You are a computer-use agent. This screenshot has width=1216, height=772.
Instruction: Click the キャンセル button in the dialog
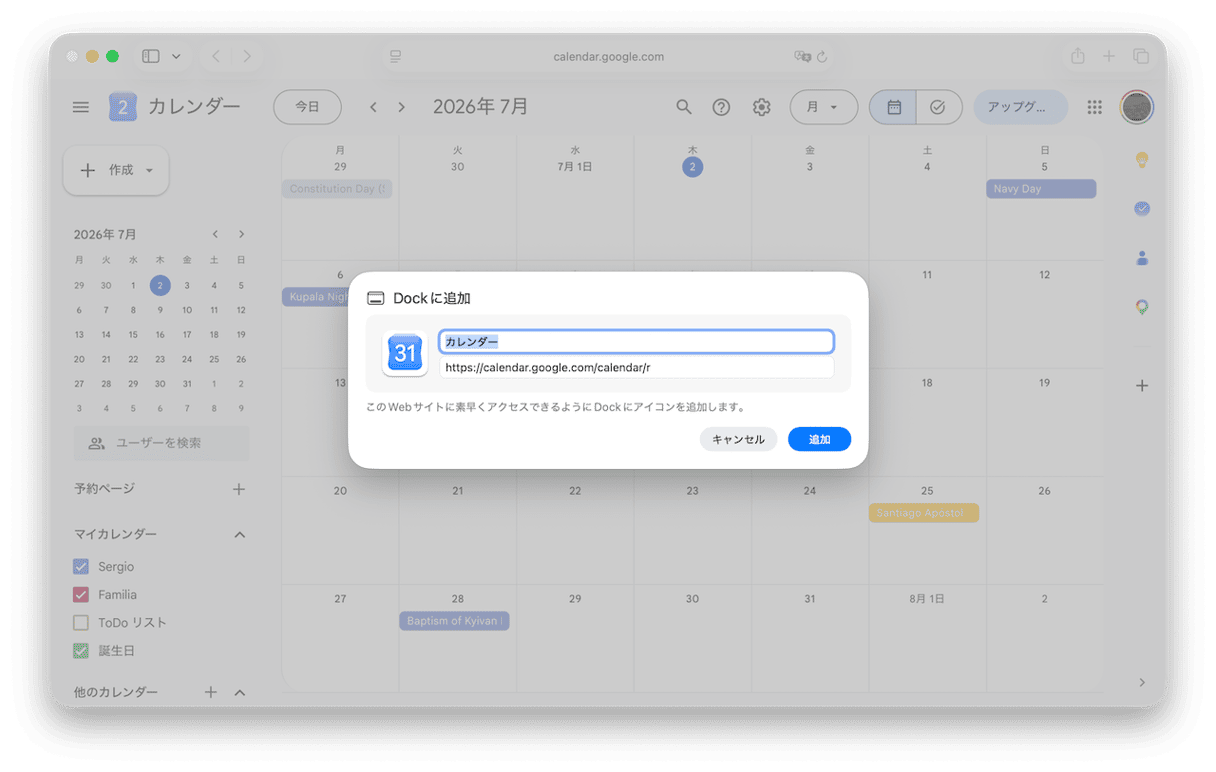pos(738,439)
